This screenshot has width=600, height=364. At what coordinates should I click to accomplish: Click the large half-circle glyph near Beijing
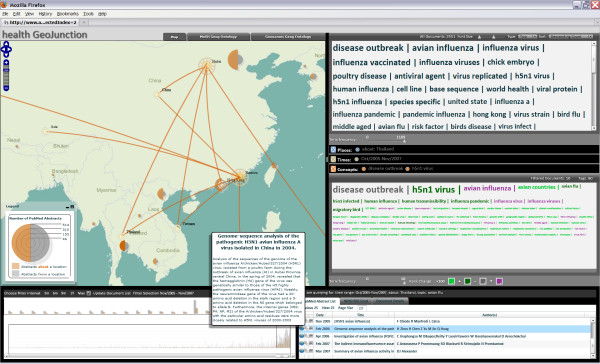coord(235,60)
